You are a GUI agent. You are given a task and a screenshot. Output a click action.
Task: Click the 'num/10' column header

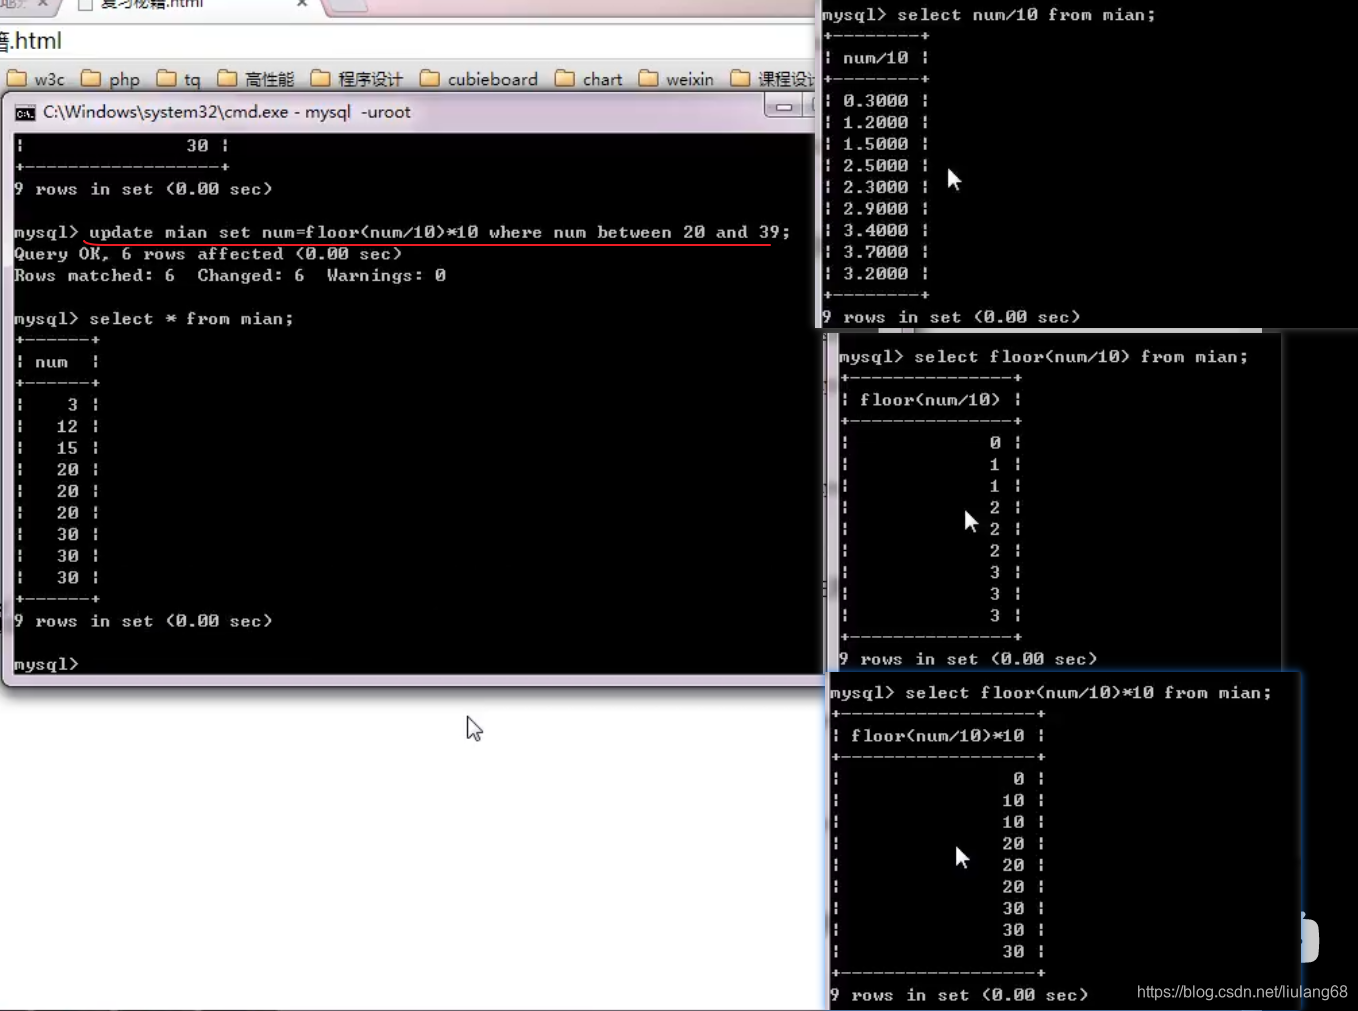(x=876, y=58)
